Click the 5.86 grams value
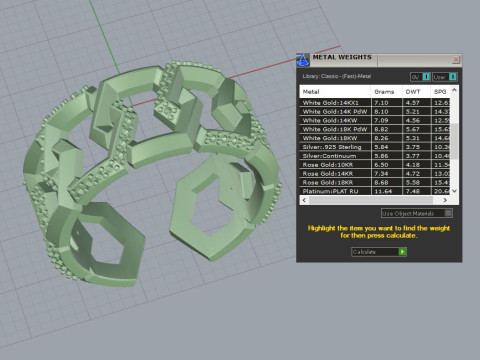Screen dimensions: 480x360 tap(381, 156)
